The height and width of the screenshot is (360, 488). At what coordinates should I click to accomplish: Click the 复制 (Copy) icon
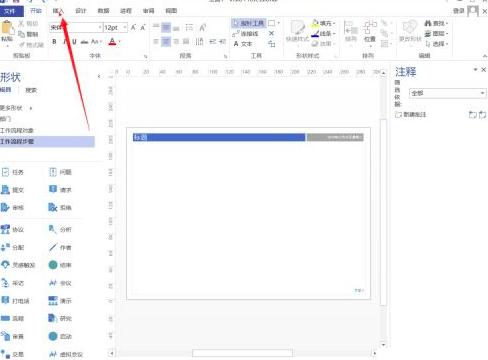point(21,34)
